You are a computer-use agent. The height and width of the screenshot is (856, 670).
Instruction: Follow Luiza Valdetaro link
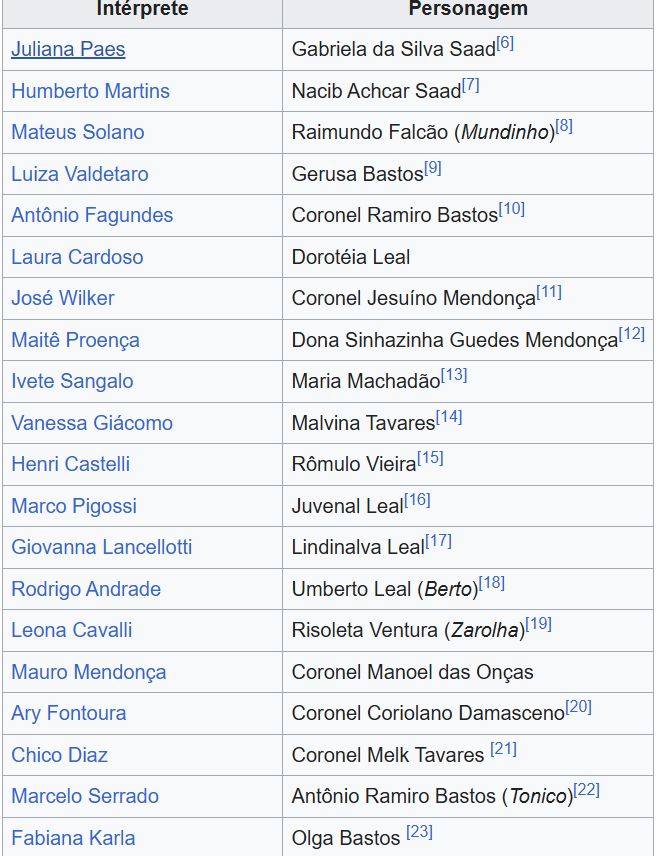tap(79, 174)
